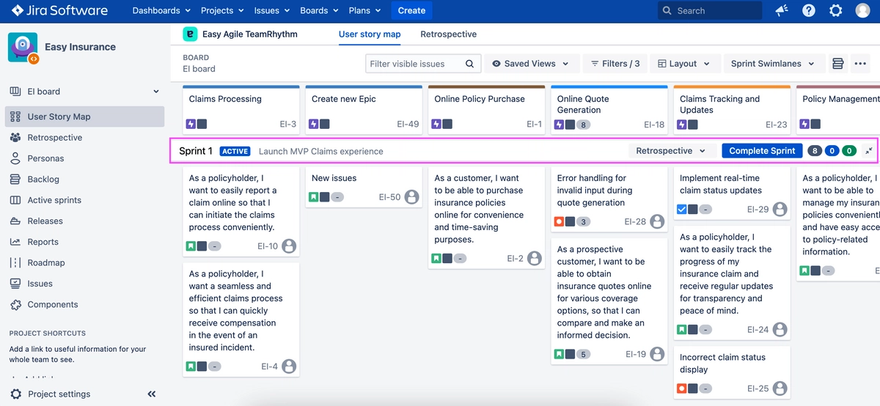The image size is (880, 406).
Task: Click the Easy Insurance project avatar
Action: (23, 47)
